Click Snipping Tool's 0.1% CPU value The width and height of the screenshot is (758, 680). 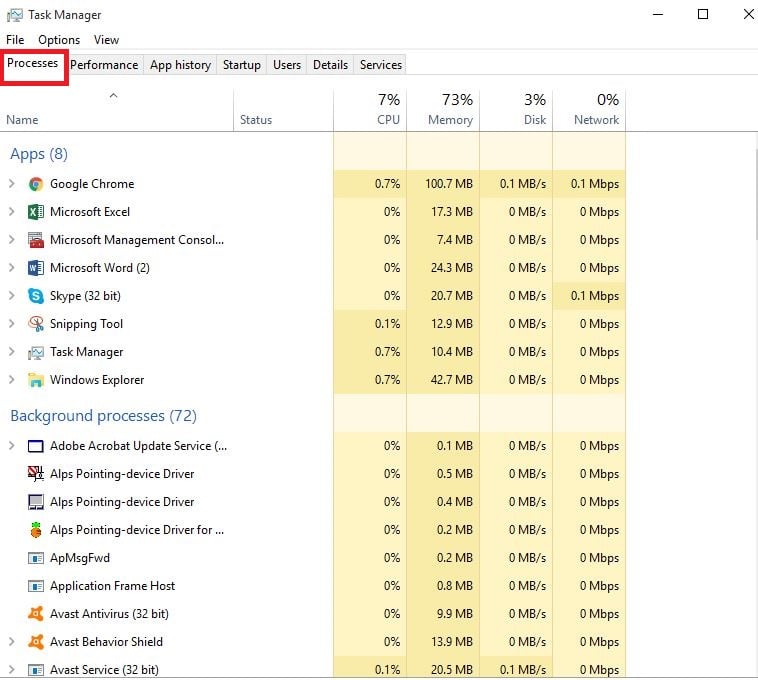point(387,324)
